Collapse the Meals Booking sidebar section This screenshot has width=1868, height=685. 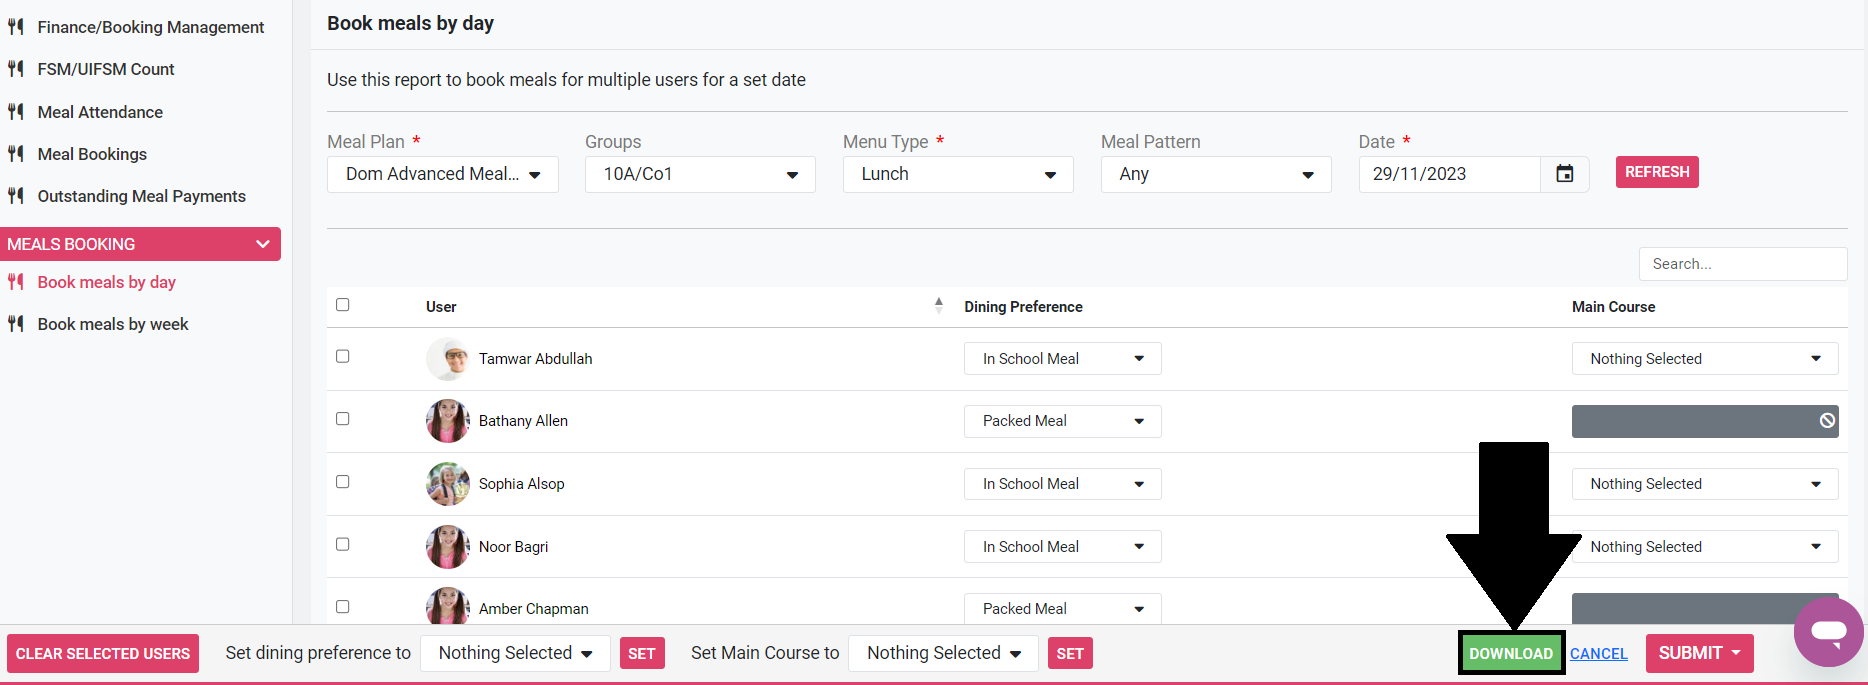(262, 244)
